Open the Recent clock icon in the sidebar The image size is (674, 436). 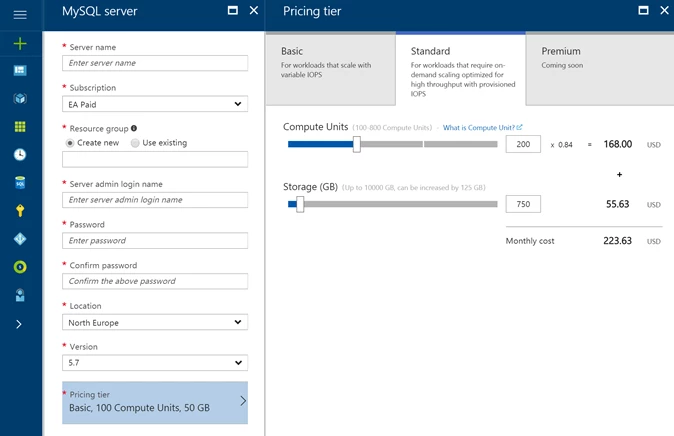point(20,154)
